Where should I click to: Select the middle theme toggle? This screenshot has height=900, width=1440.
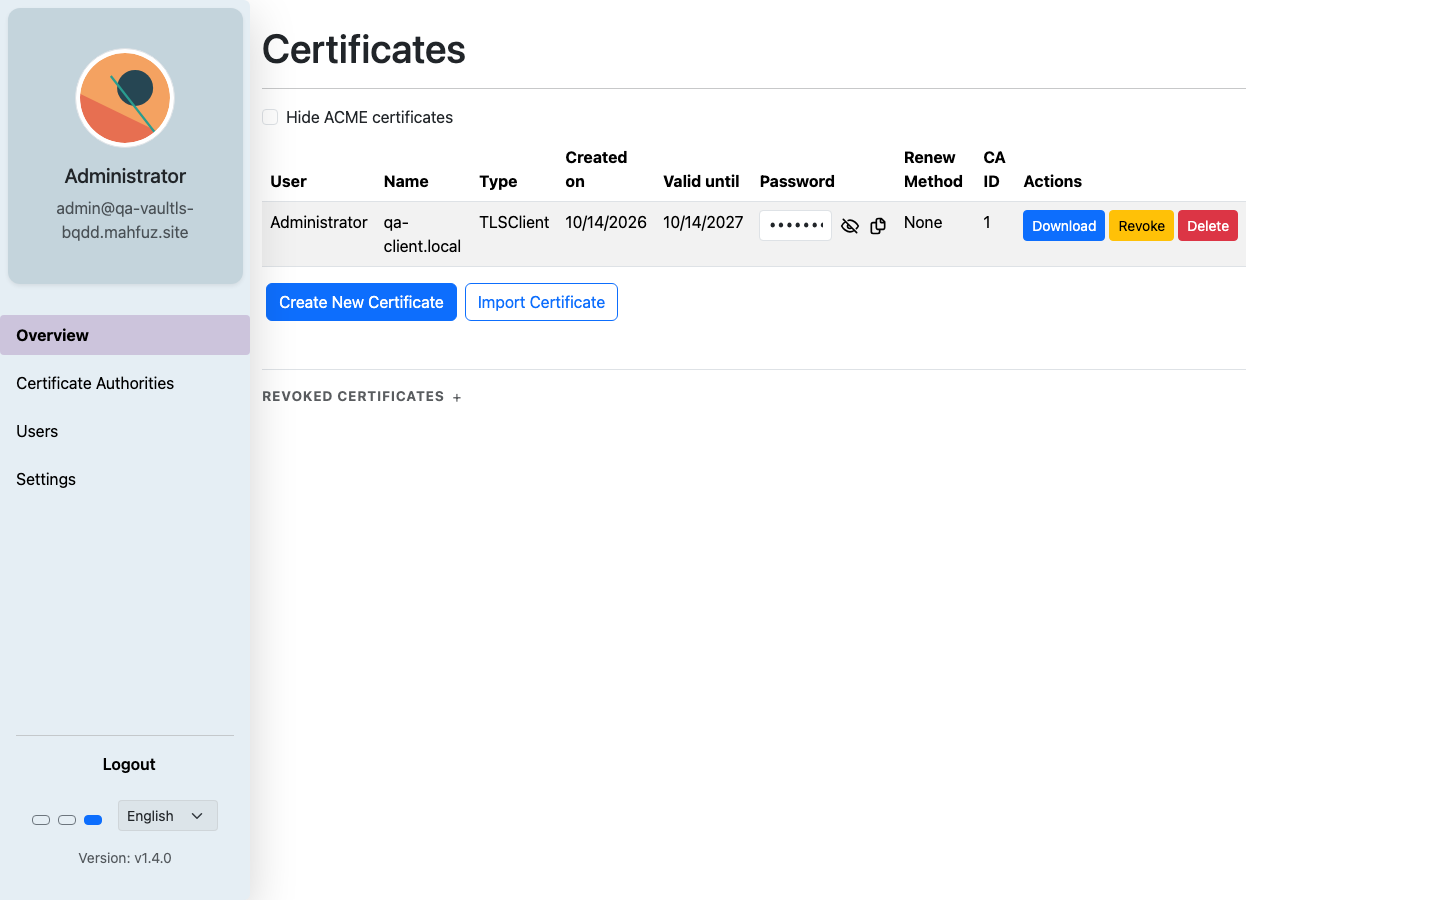point(67,820)
